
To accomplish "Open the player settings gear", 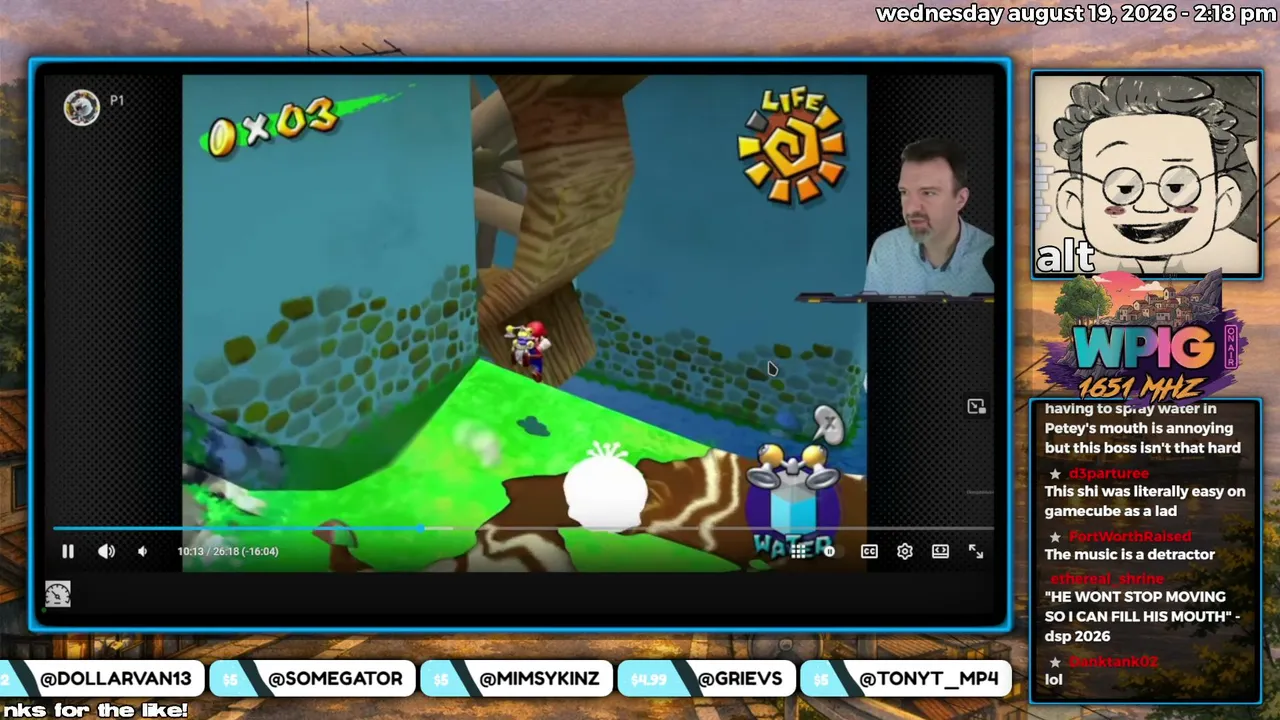I will 905,551.
